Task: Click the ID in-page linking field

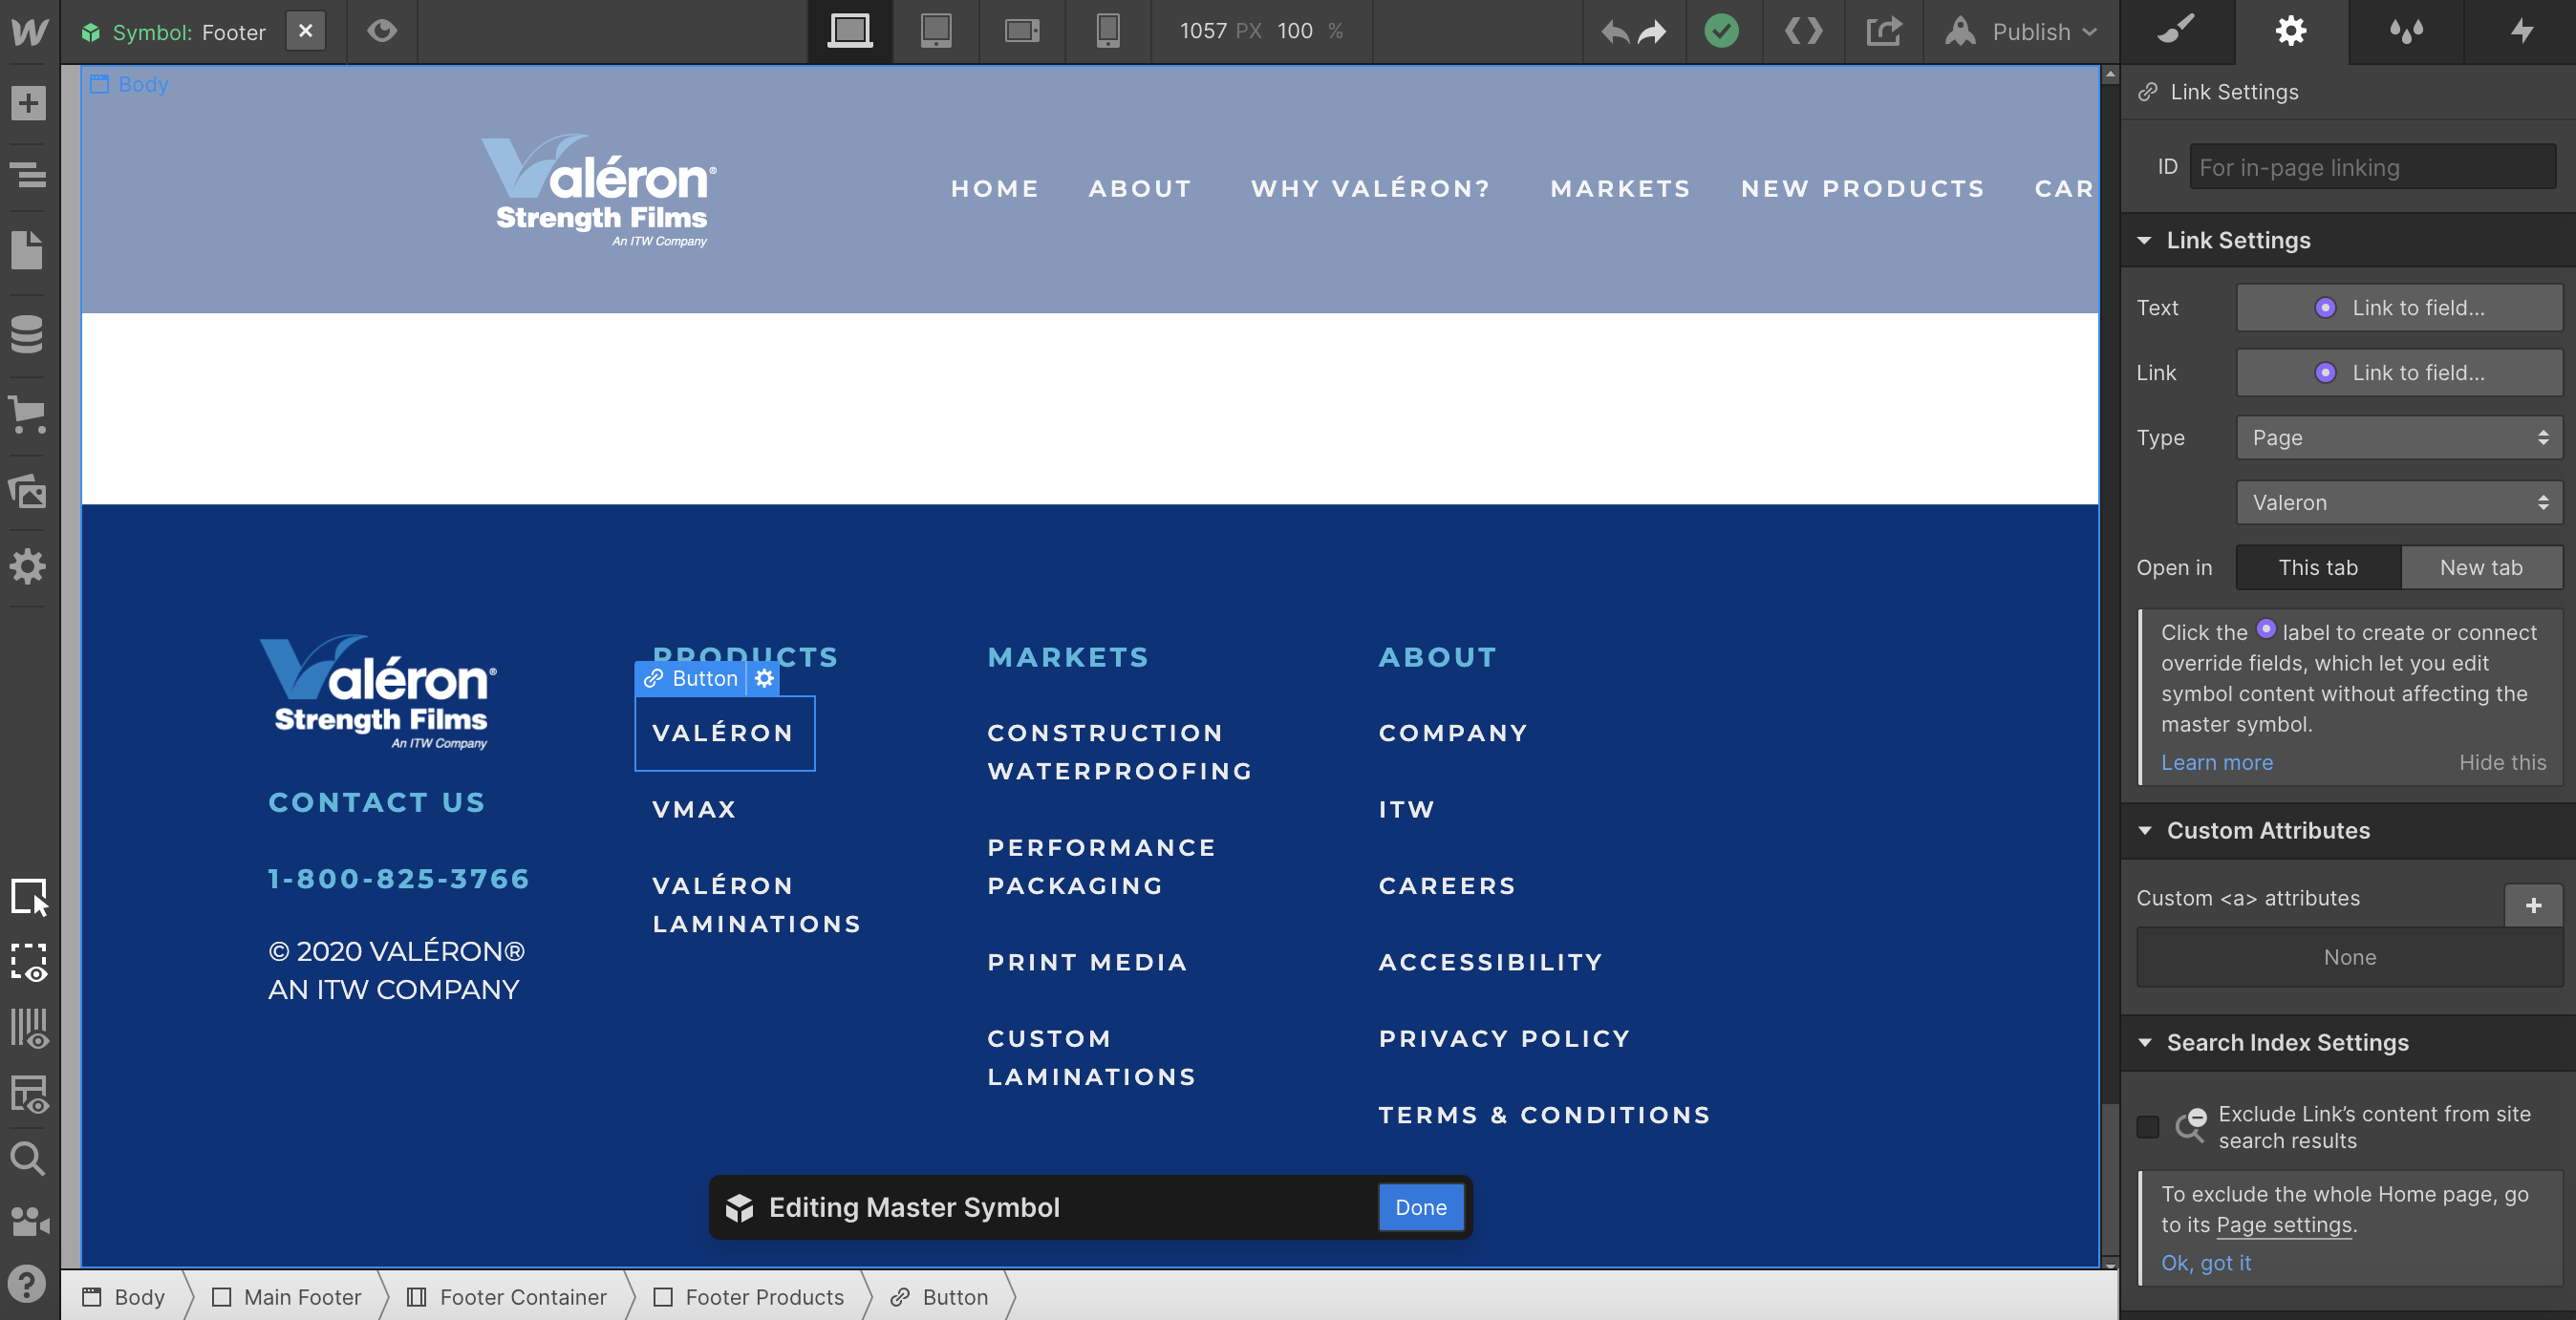Action: [2371, 167]
